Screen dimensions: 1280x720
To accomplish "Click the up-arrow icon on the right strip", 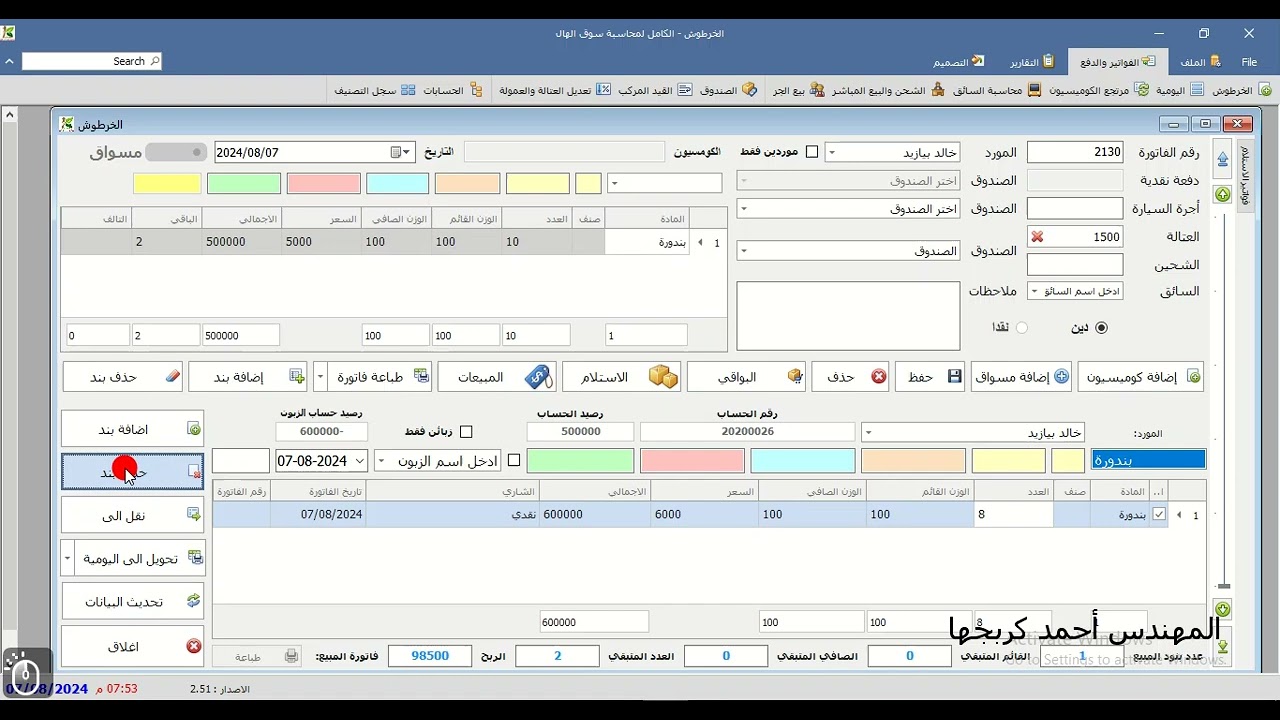I will coord(1222,159).
